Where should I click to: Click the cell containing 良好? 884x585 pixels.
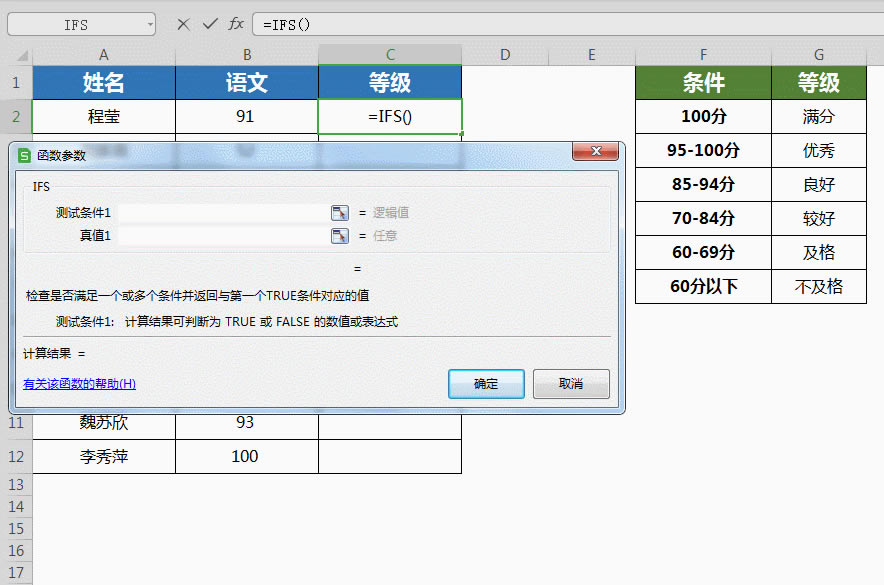click(819, 185)
